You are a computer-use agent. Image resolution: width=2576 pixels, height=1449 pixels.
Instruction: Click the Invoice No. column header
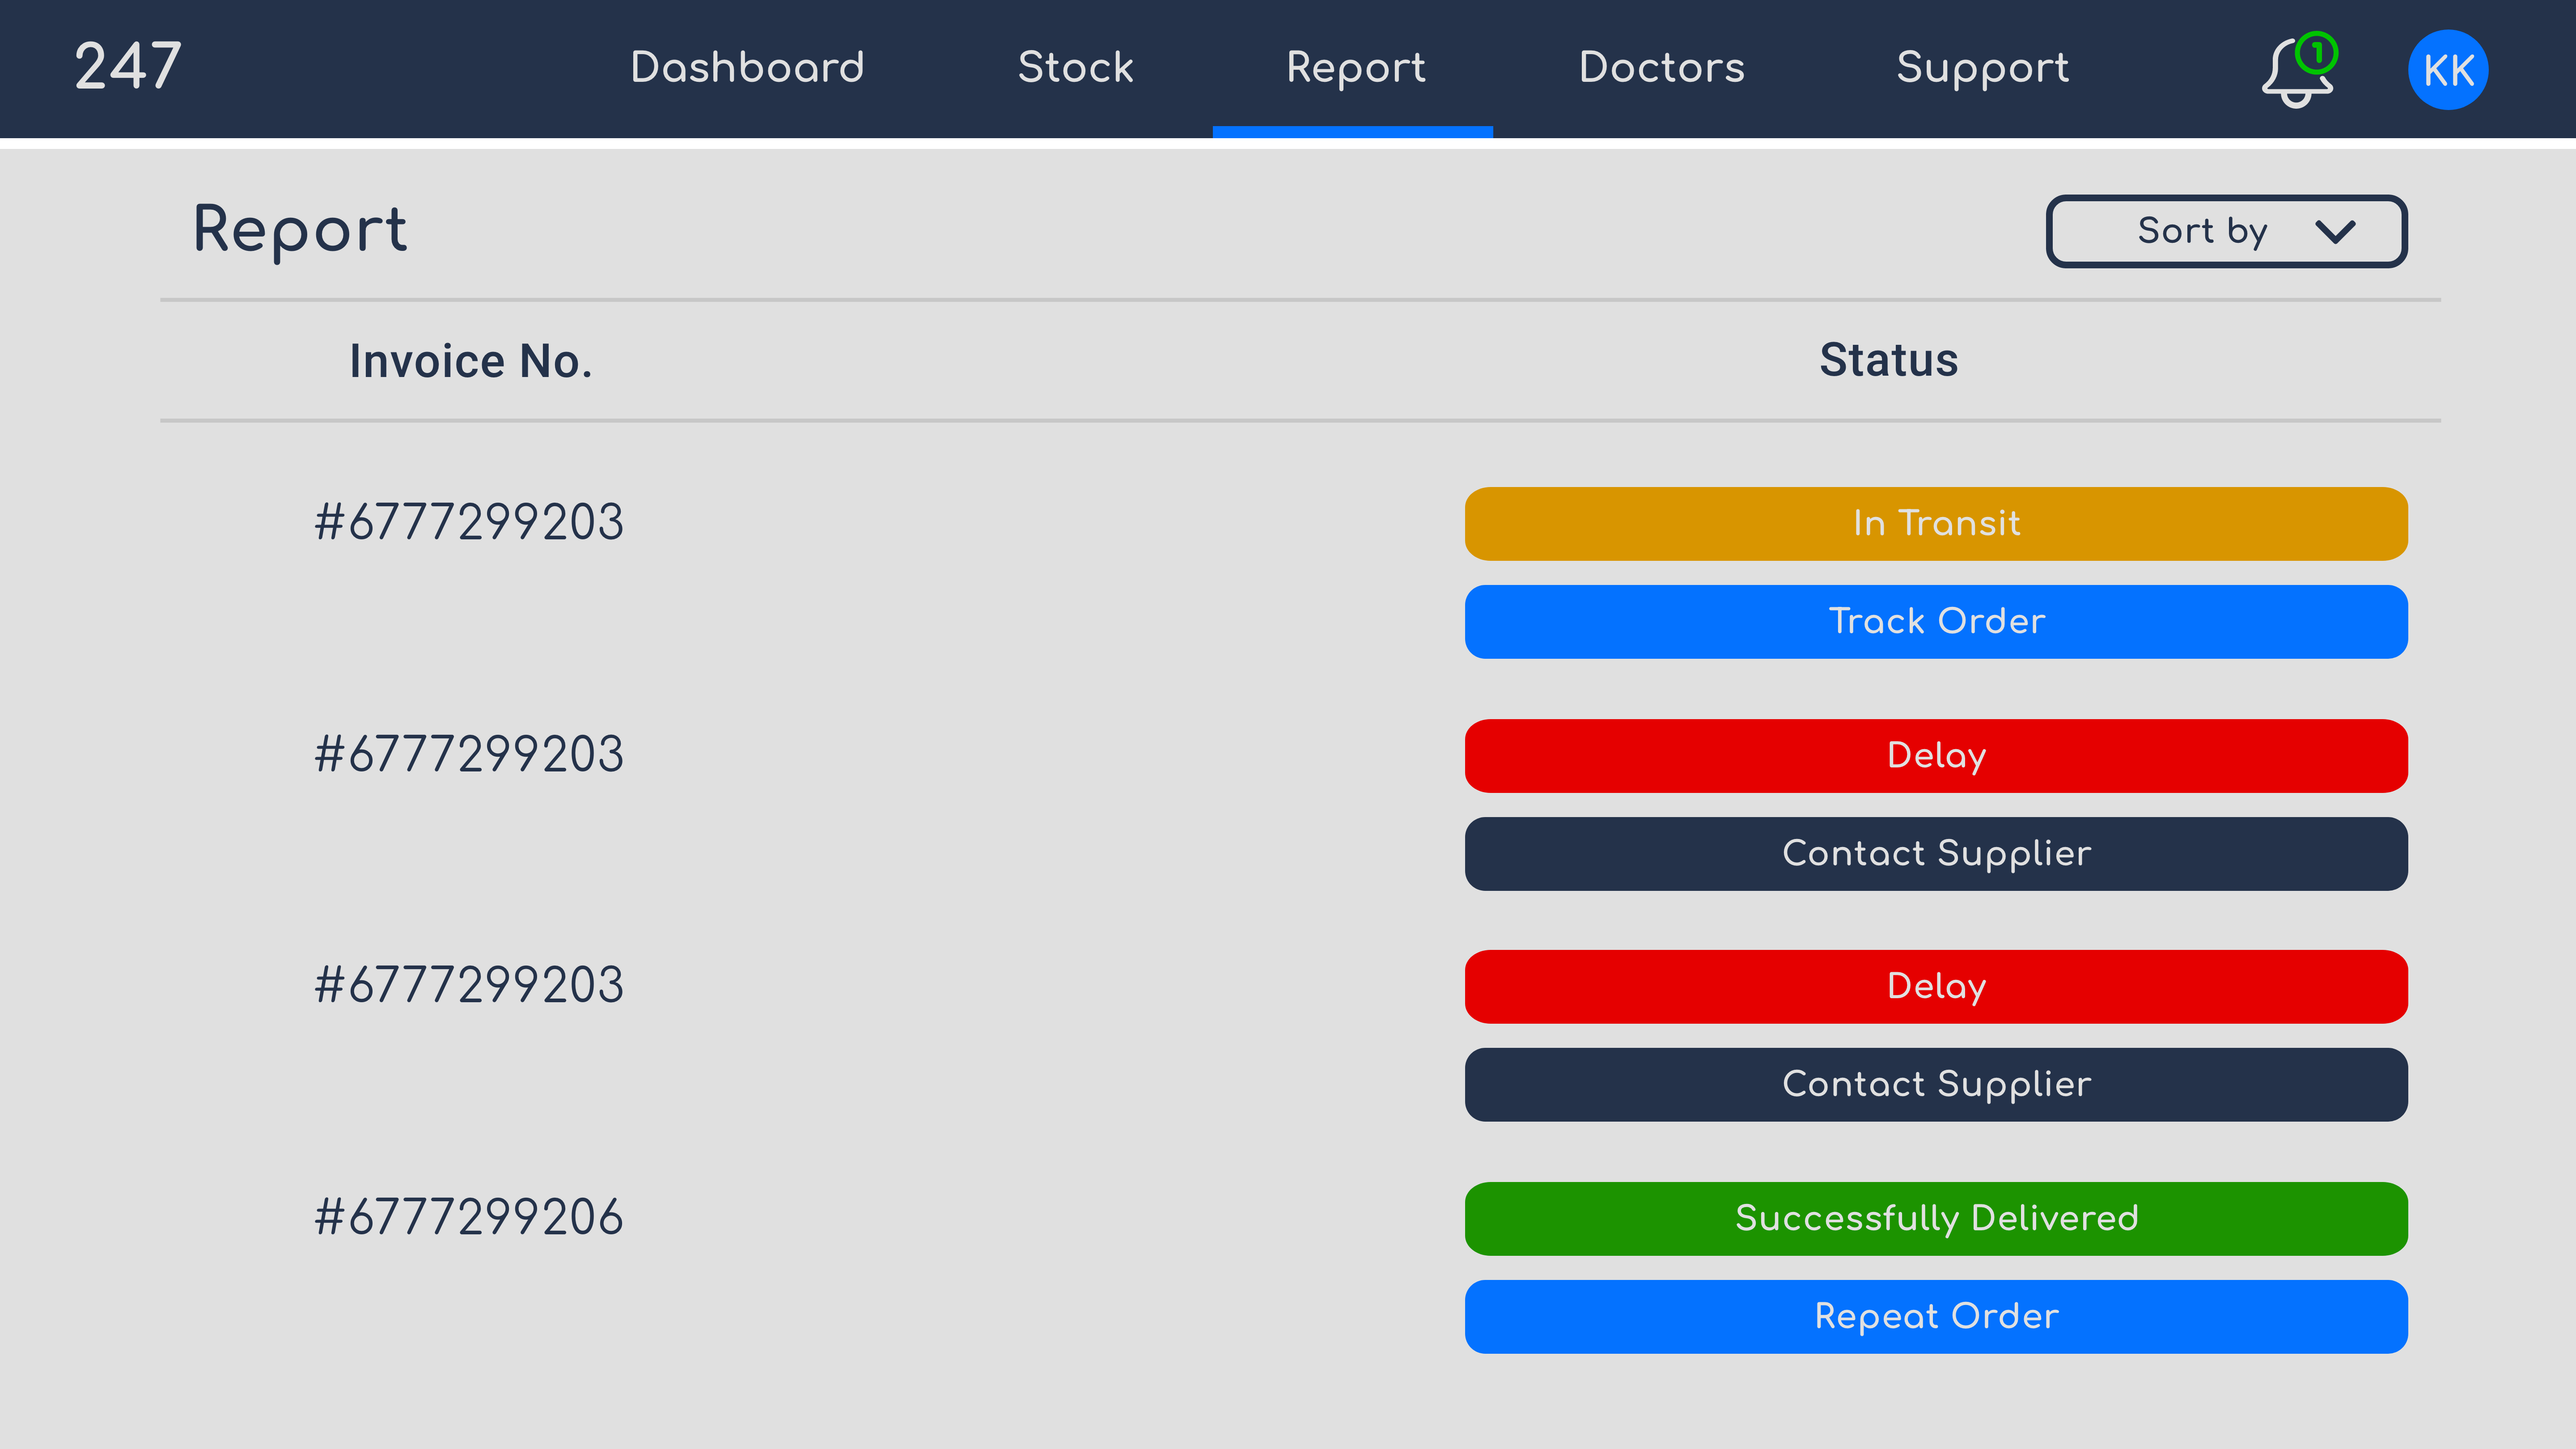pos(470,361)
